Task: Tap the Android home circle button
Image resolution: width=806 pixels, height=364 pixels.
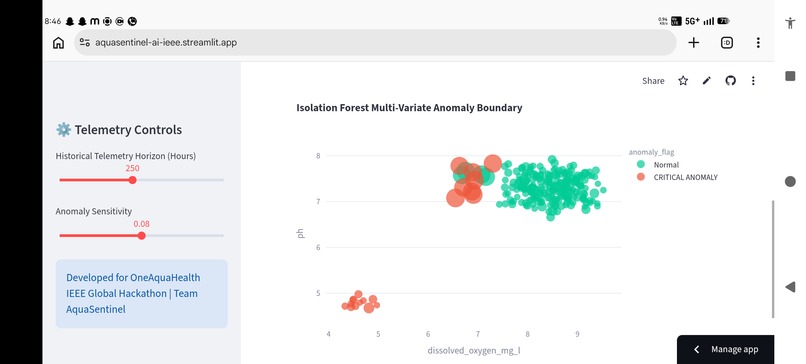Action: tap(790, 181)
